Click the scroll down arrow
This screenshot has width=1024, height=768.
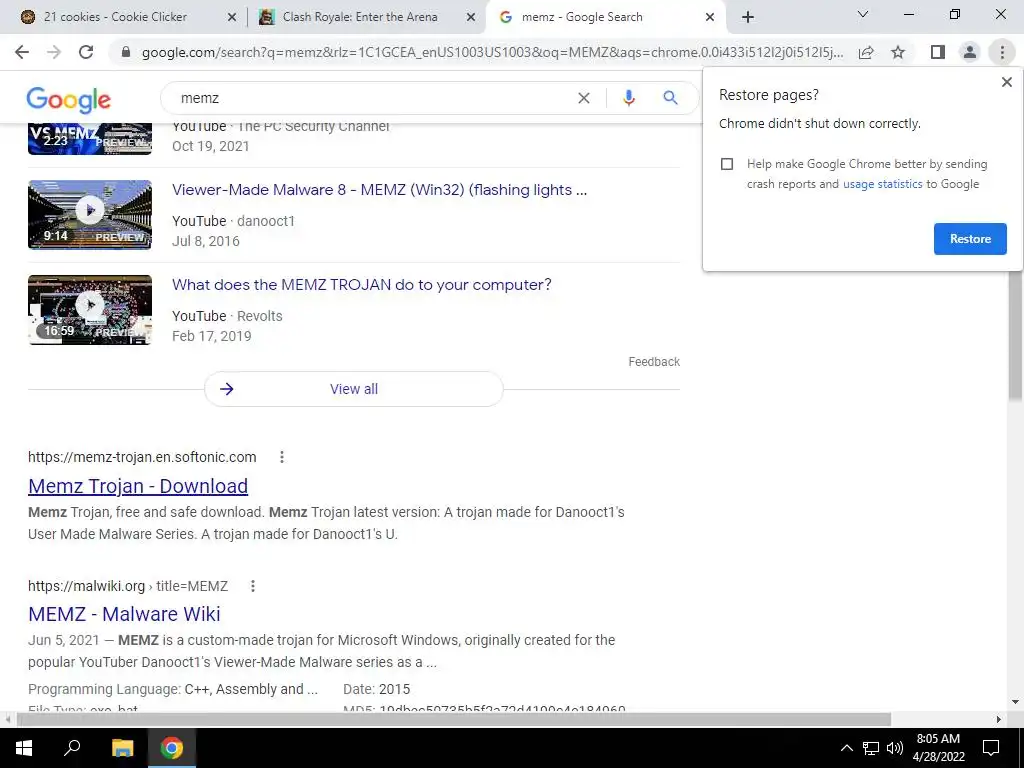click(1015, 702)
